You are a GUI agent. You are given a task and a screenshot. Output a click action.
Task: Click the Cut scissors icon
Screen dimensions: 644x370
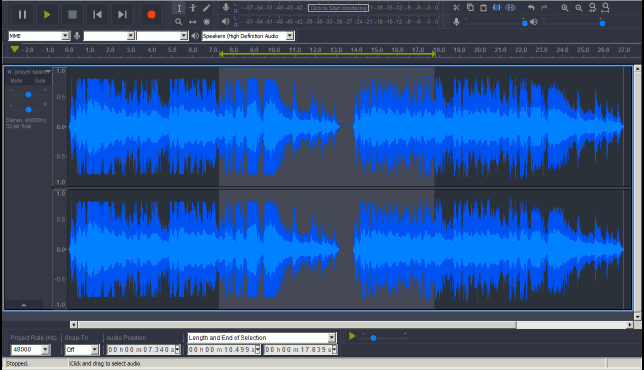click(x=456, y=8)
